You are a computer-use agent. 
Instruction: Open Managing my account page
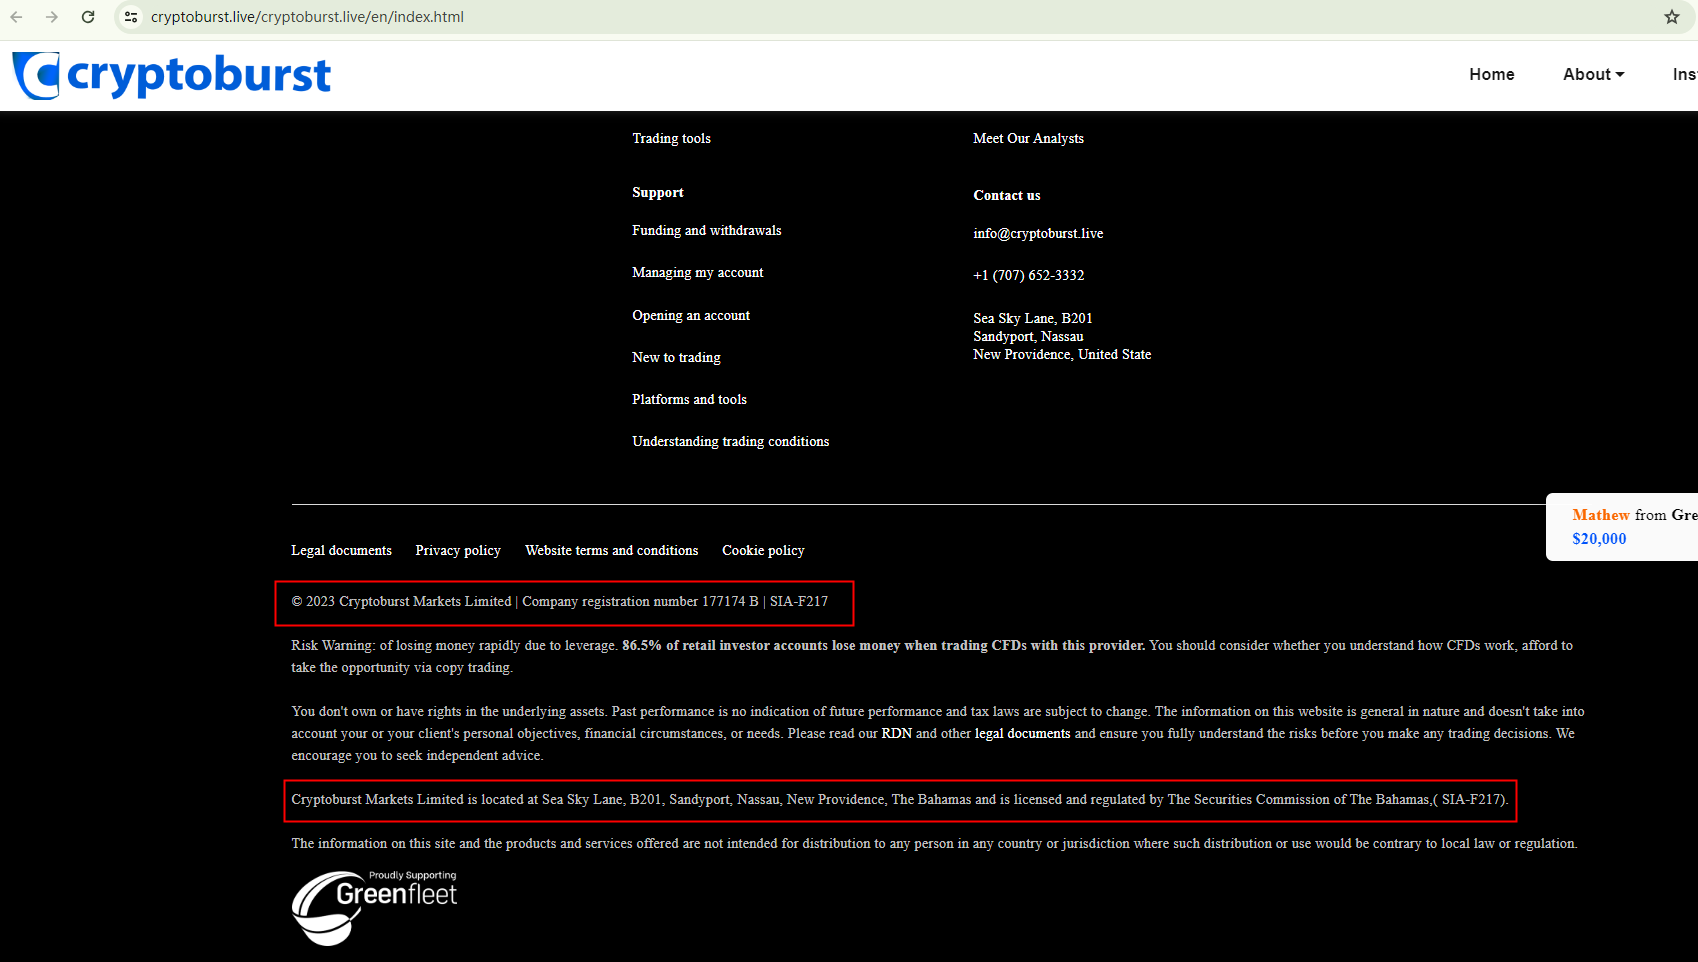click(x=698, y=272)
